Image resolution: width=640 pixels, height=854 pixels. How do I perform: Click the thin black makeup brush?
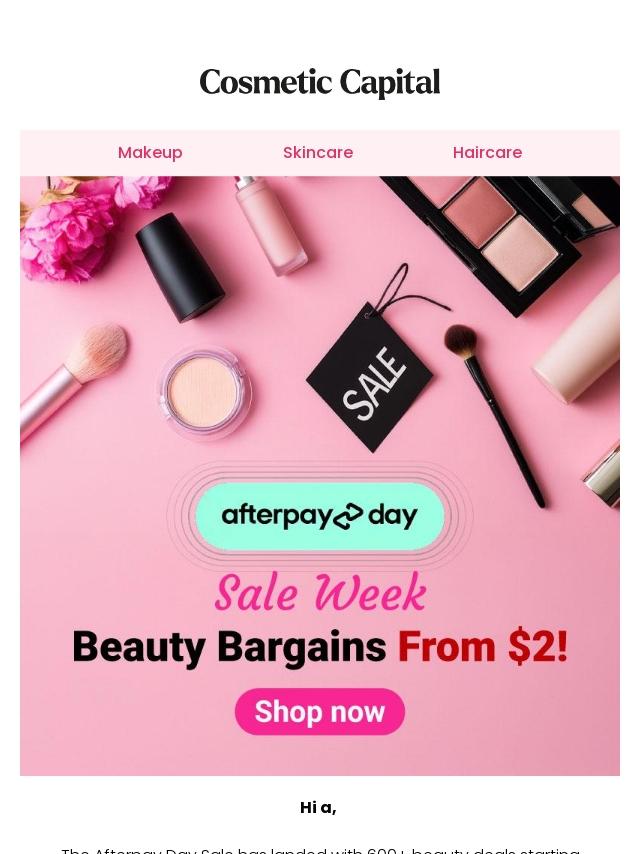[493, 415]
